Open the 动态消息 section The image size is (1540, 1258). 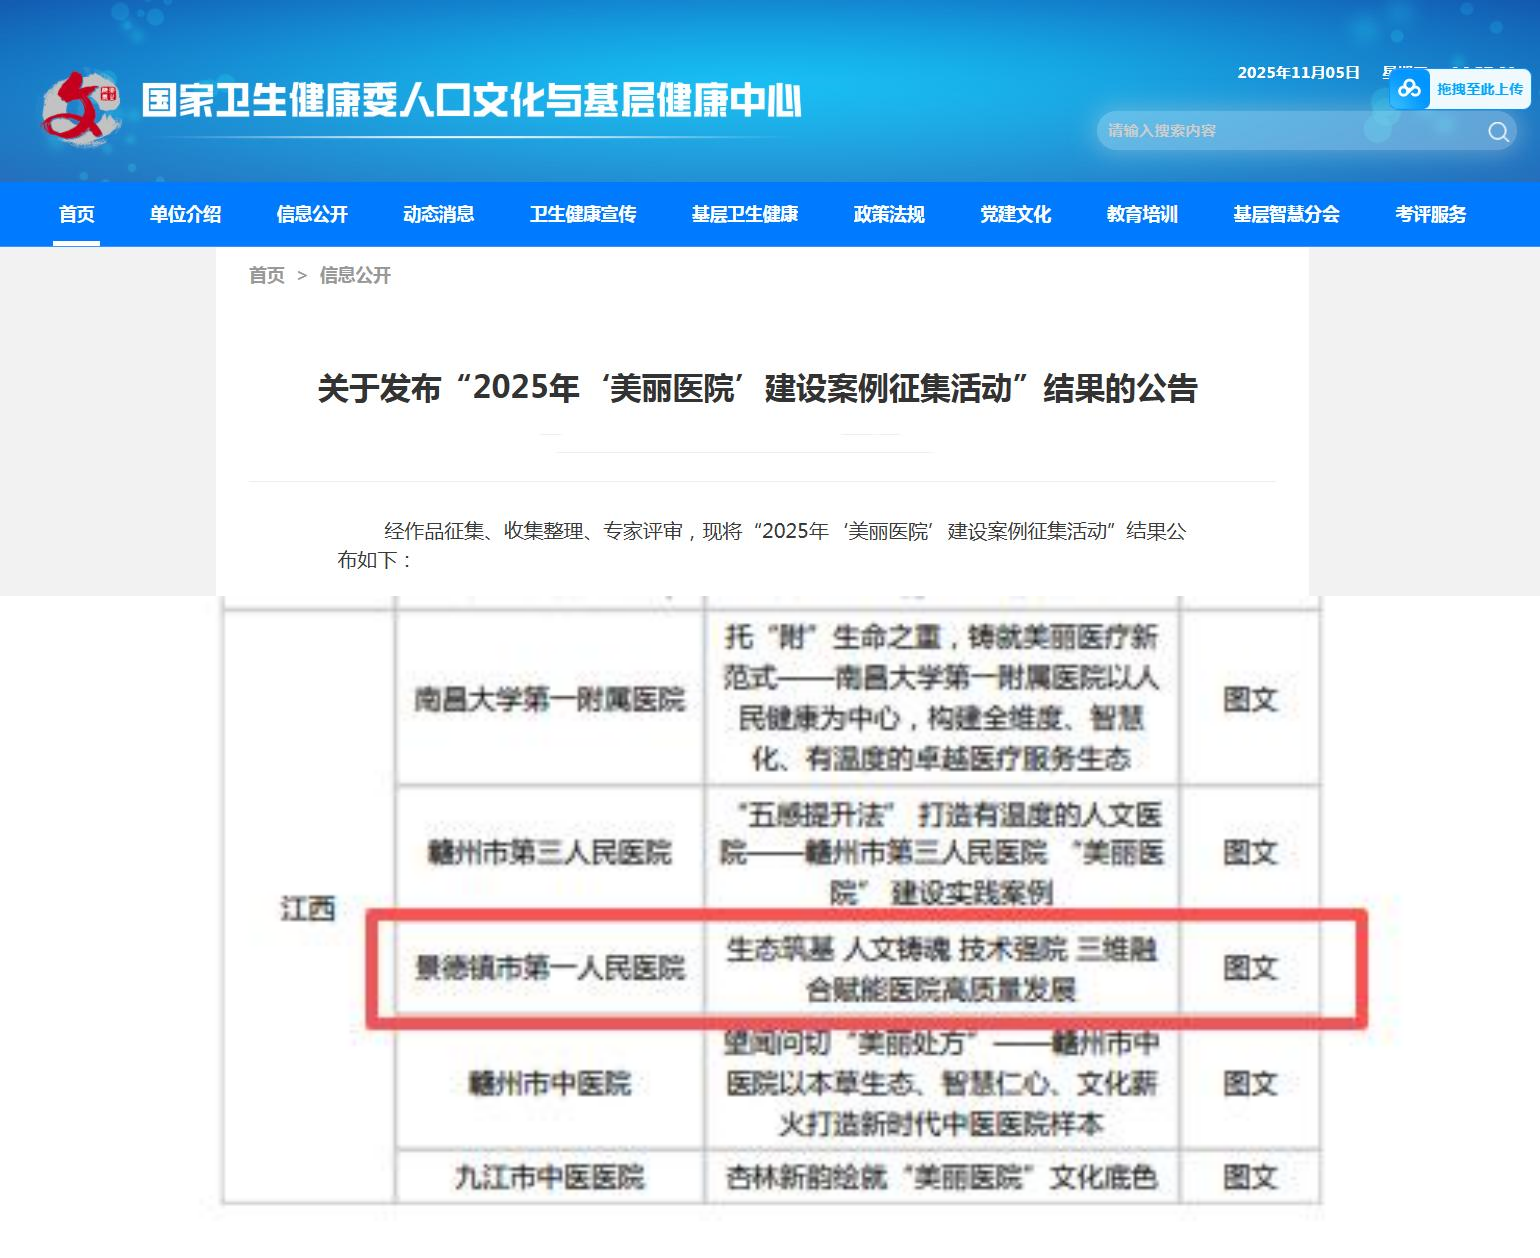pos(439,214)
